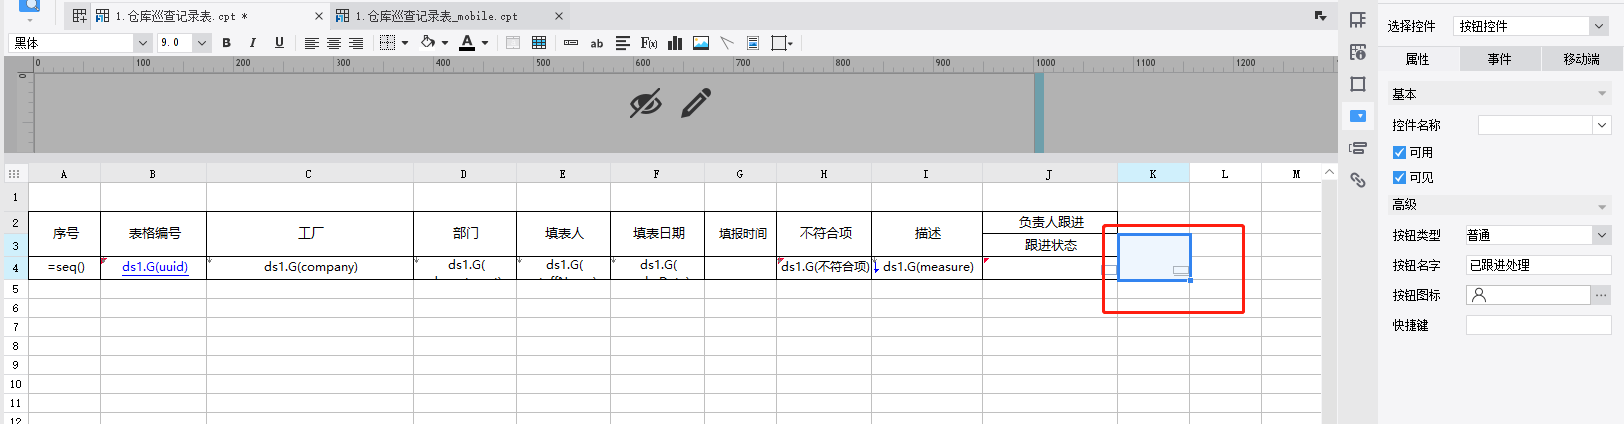Apply italic formatting
This screenshot has height=424, width=1624.
point(253,43)
